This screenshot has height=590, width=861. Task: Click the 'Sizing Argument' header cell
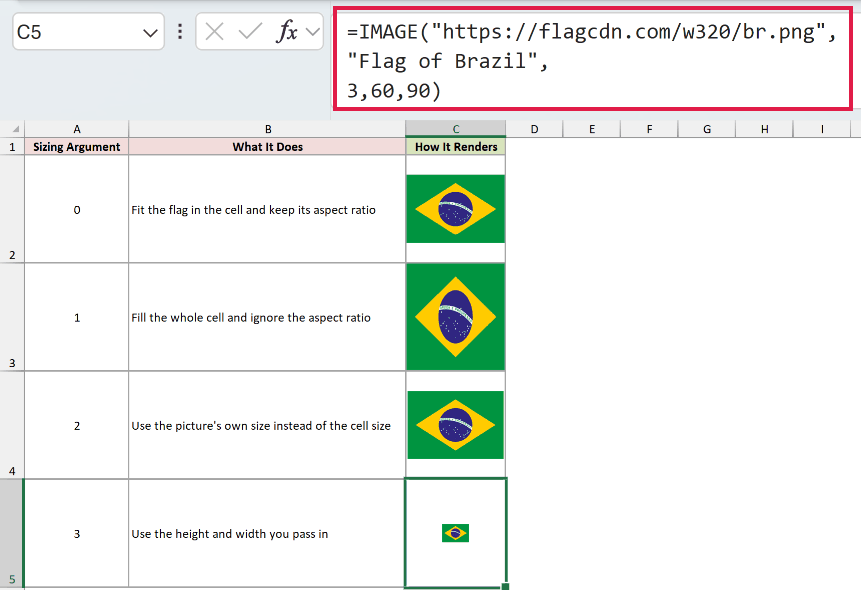pyautogui.click(x=77, y=147)
